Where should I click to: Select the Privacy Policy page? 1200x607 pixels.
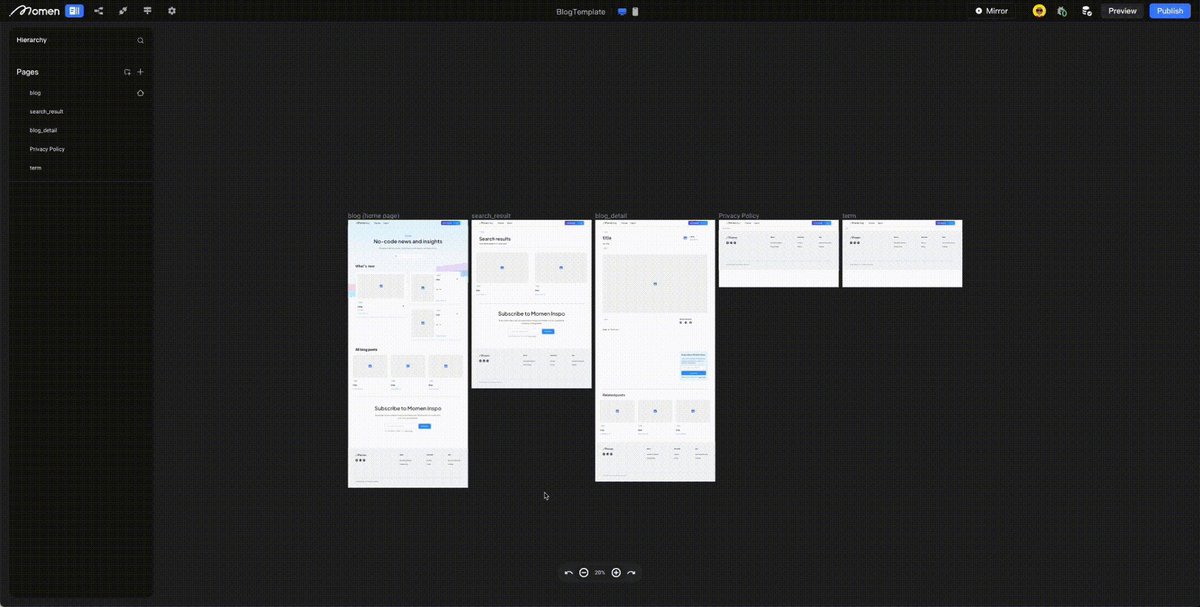point(46,148)
